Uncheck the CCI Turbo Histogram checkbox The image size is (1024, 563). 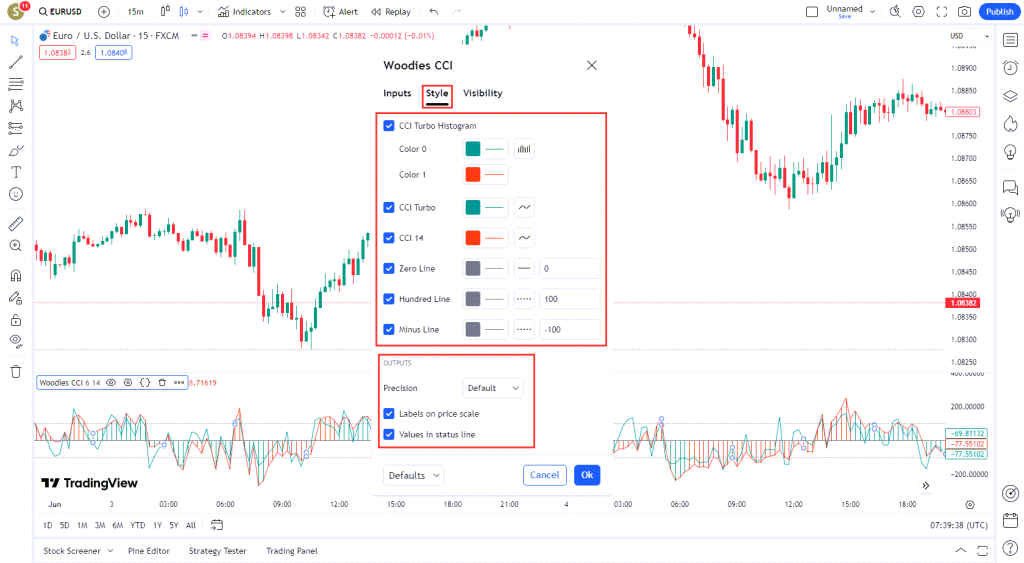[389, 126]
